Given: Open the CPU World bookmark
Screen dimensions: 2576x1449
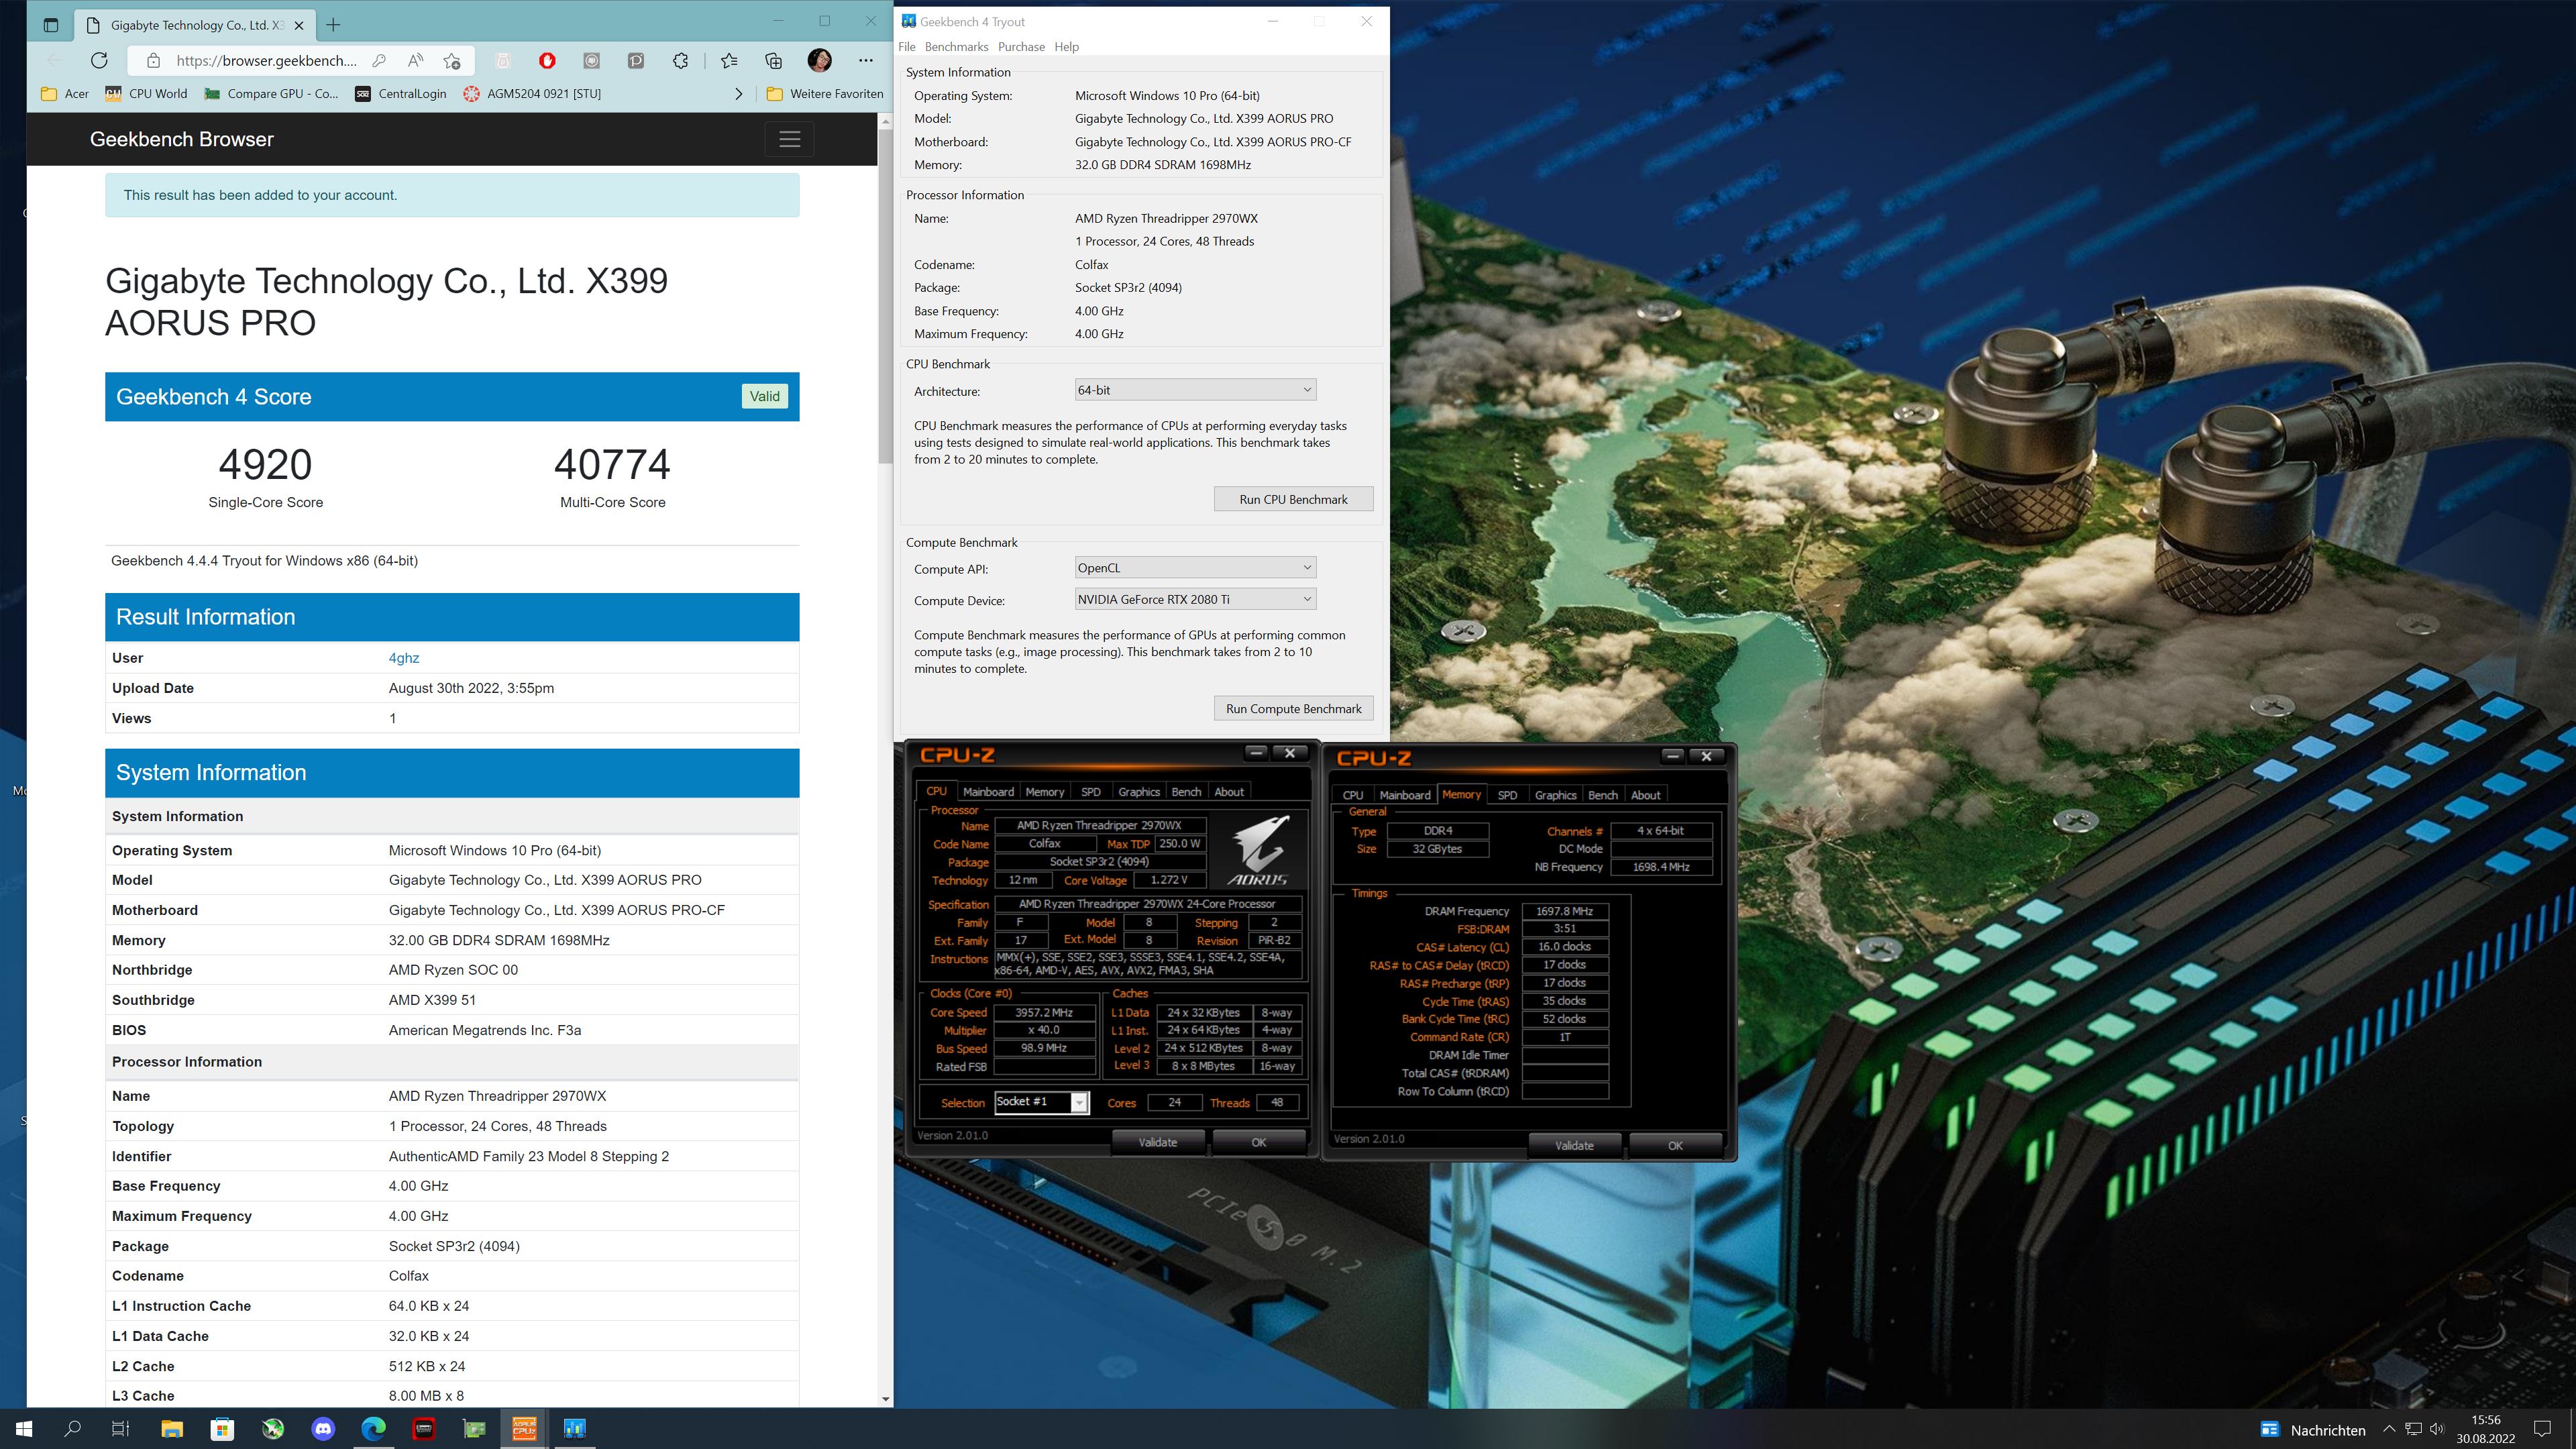Looking at the screenshot, I should [x=146, y=94].
